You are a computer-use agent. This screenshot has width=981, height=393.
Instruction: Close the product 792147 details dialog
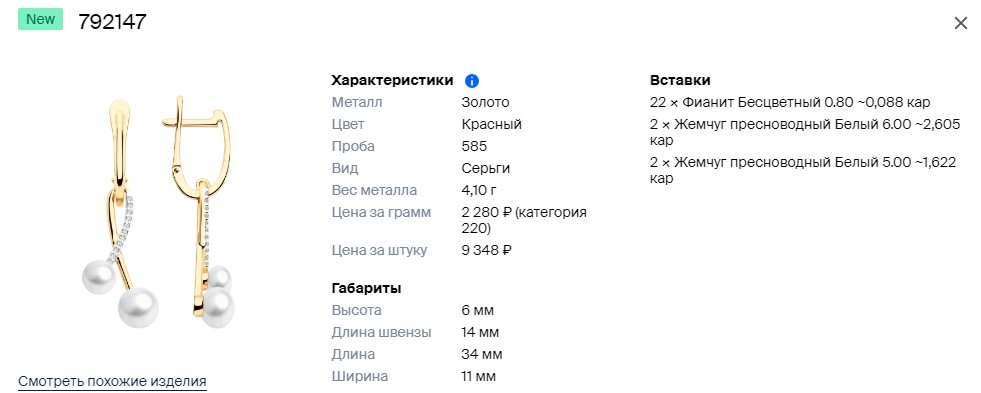960,23
